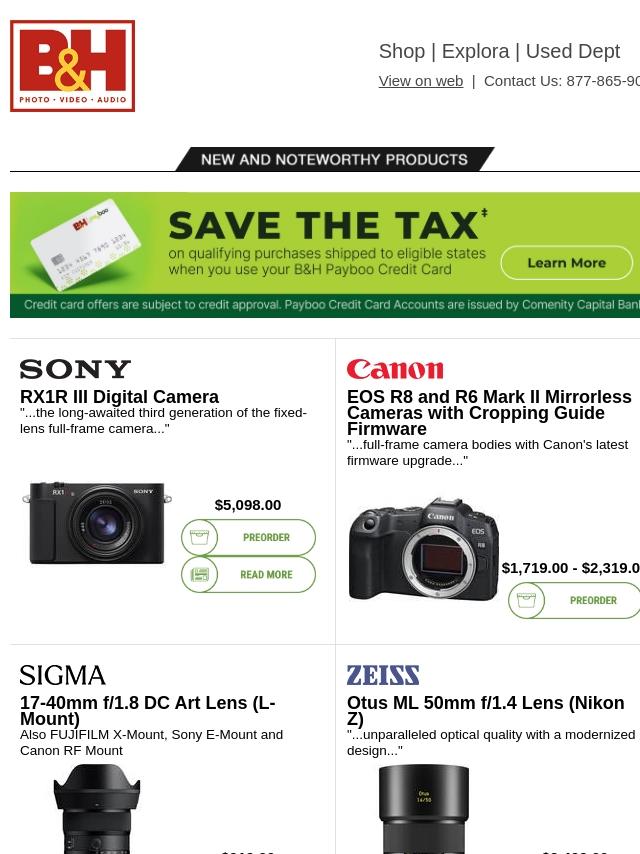Click the cart icon on Canon Preorder button
The height and width of the screenshot is (854, 640).
pyautogui.click(x=526, y=600)
